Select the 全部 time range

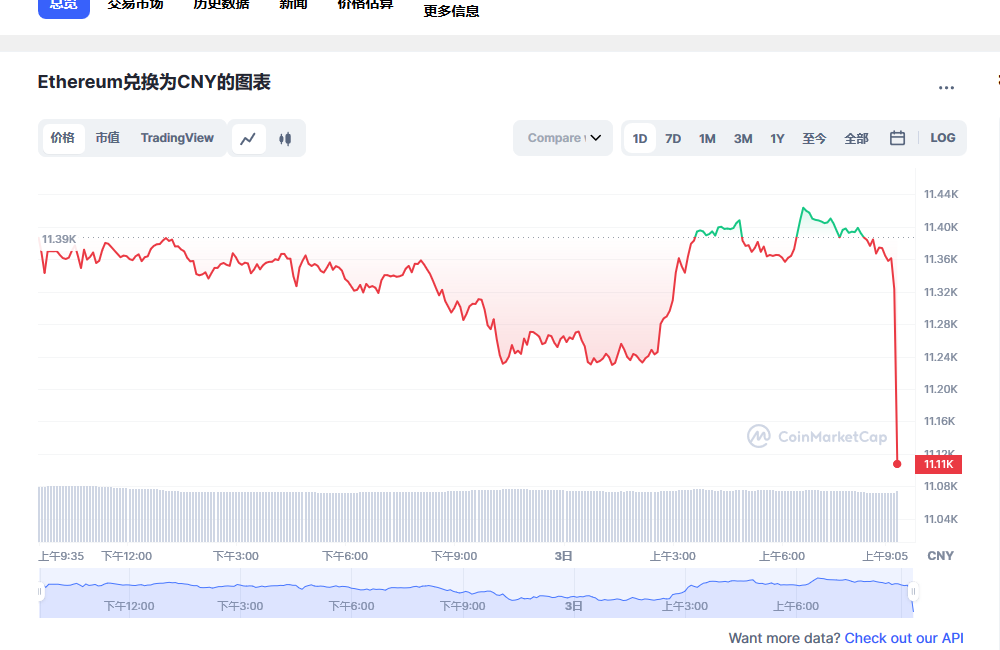[856, 138]
